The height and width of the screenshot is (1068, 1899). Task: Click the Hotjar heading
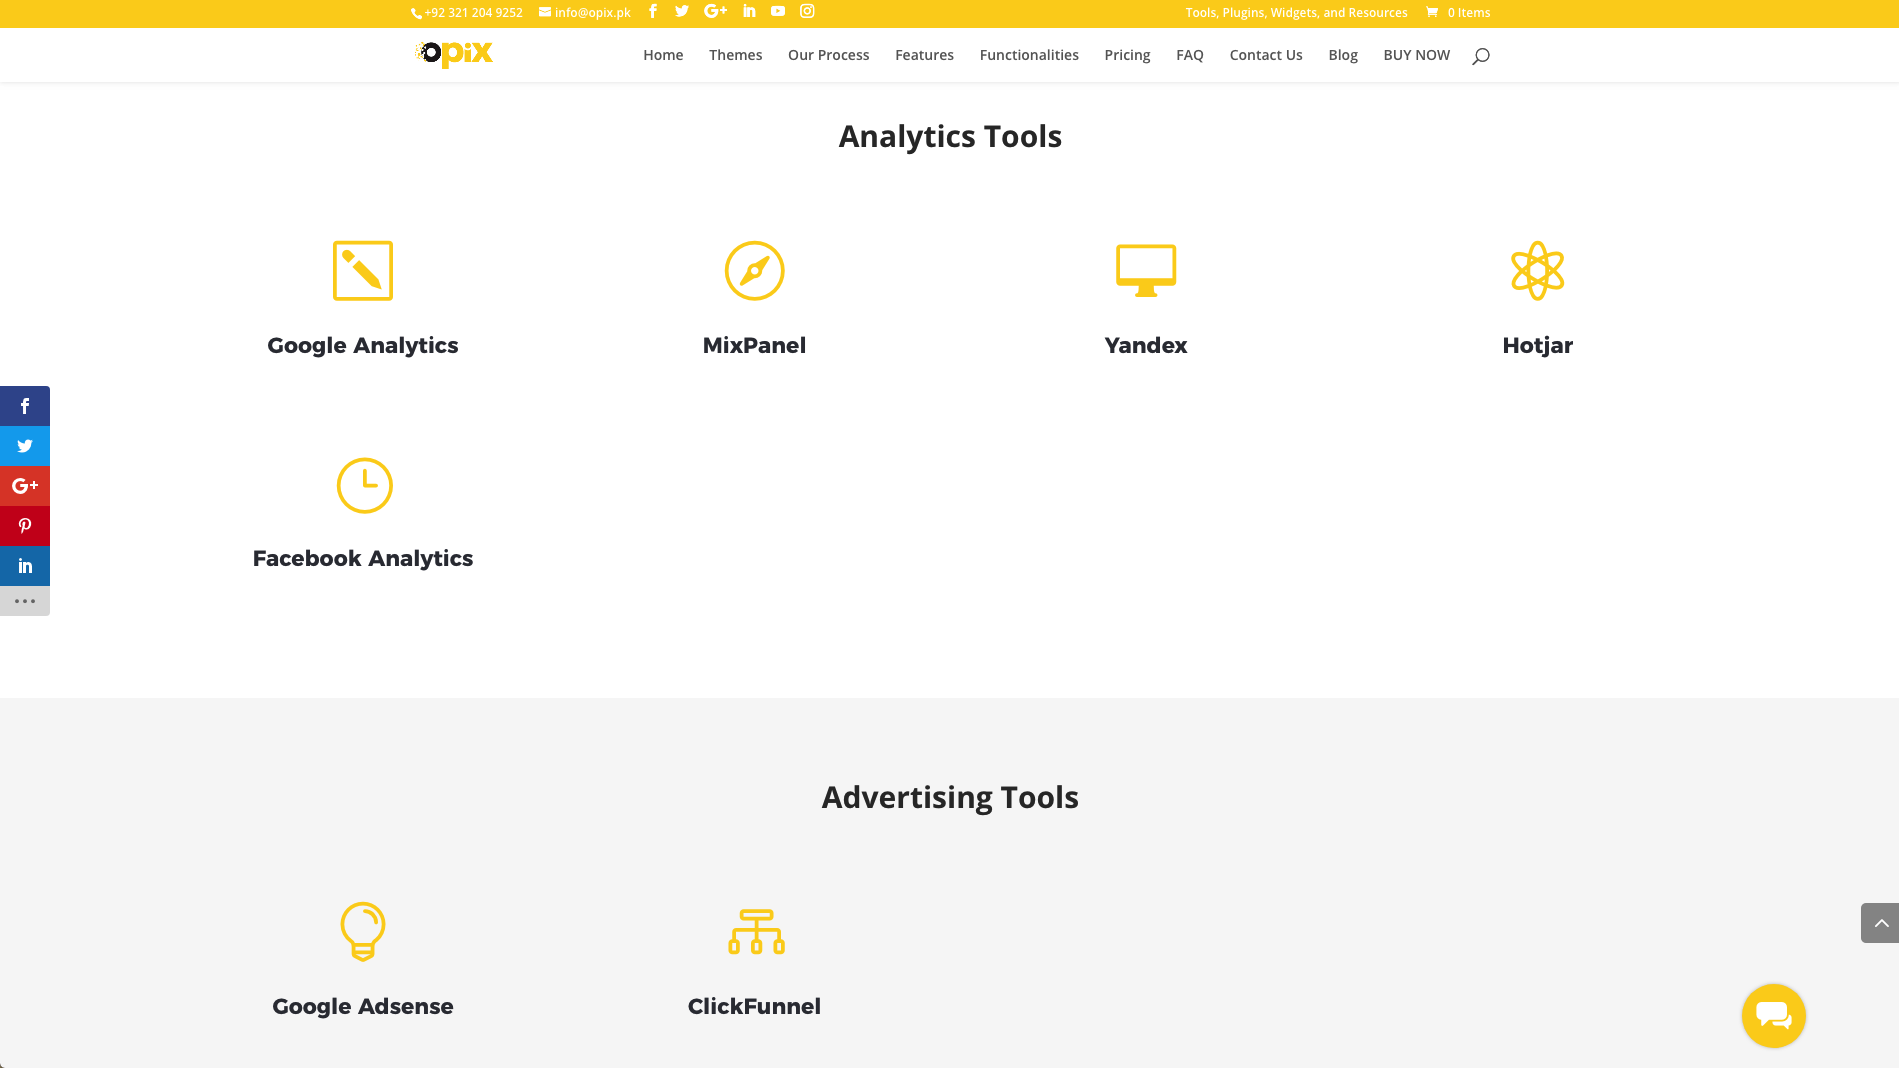coord(1537,345)
